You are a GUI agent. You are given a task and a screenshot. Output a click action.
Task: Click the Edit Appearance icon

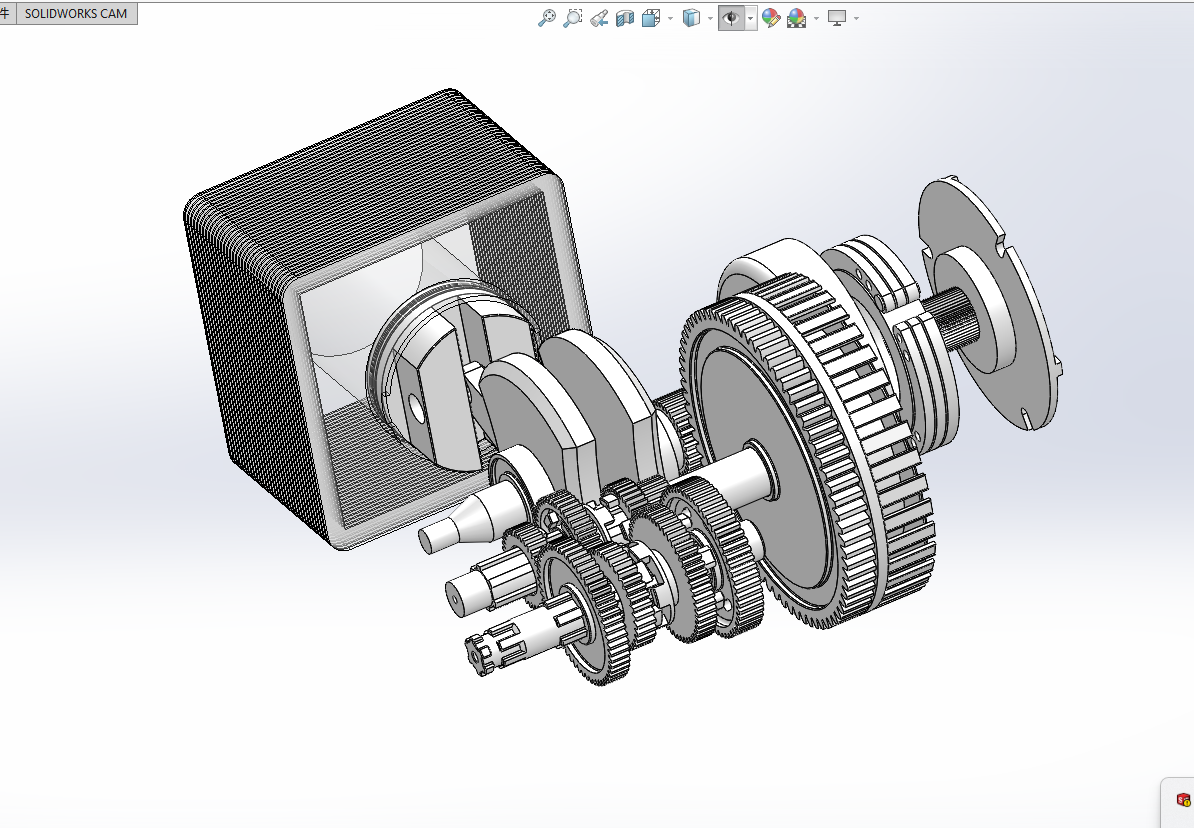[x=771, y=18]
